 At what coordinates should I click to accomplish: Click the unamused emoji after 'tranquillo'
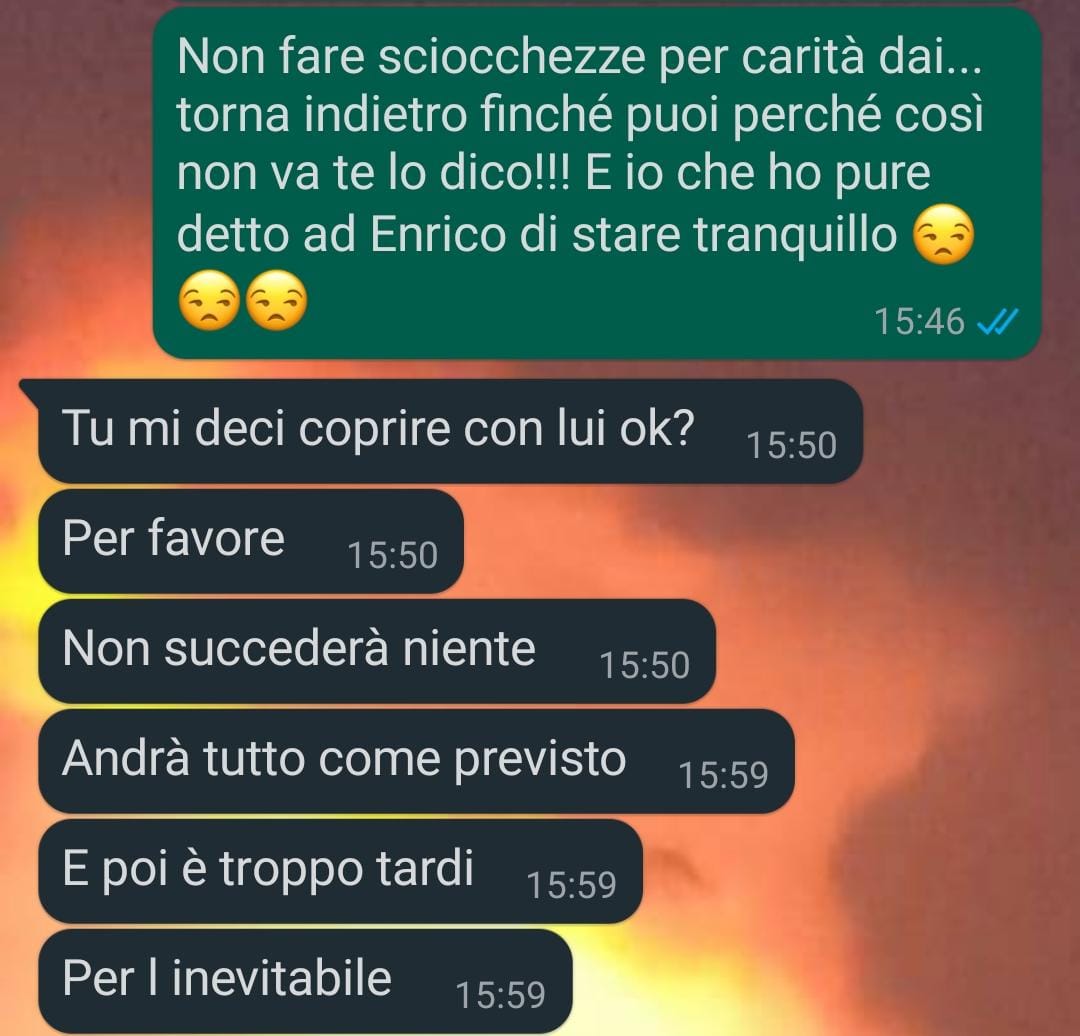[x=944, y=234]
